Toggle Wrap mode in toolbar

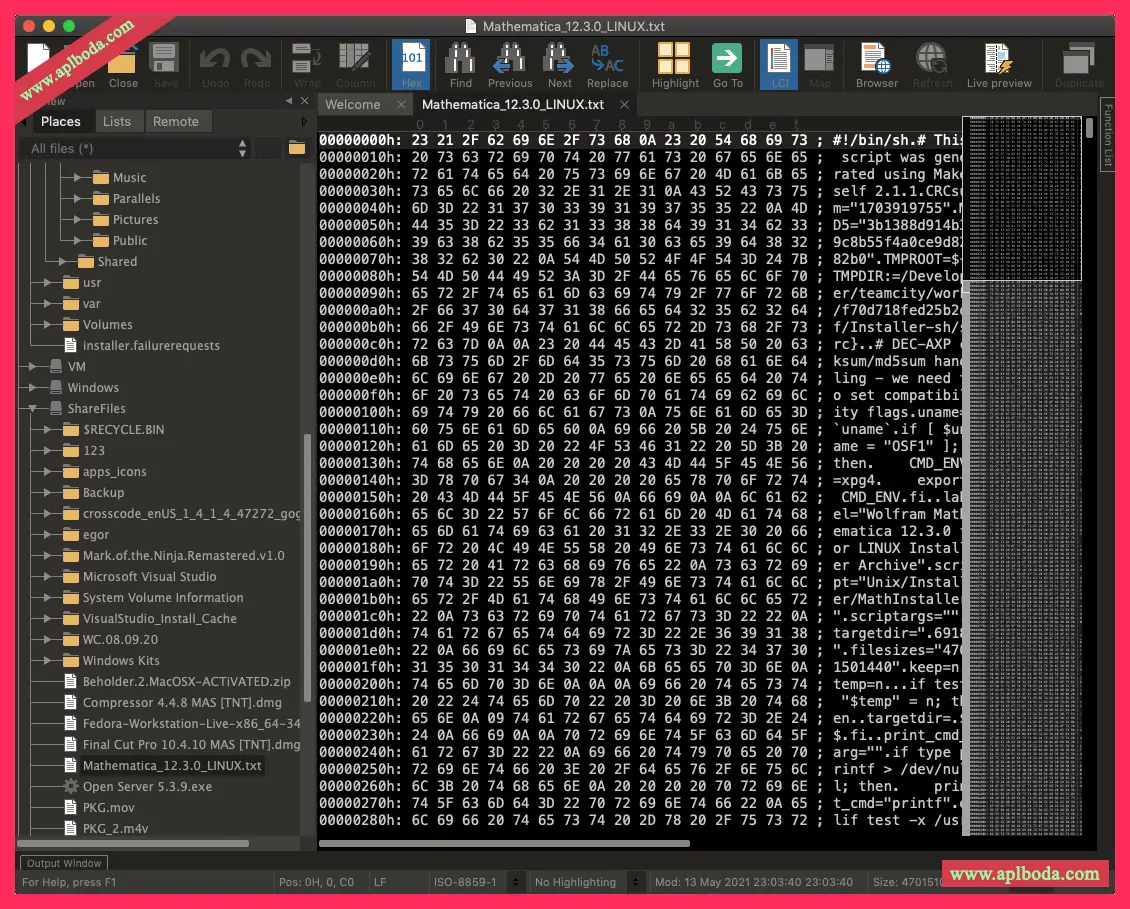[307, 65]
